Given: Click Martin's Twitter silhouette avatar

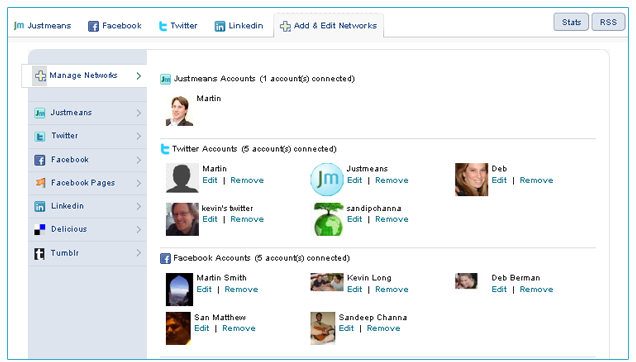Looking at the screenshot, I should 182,178.
